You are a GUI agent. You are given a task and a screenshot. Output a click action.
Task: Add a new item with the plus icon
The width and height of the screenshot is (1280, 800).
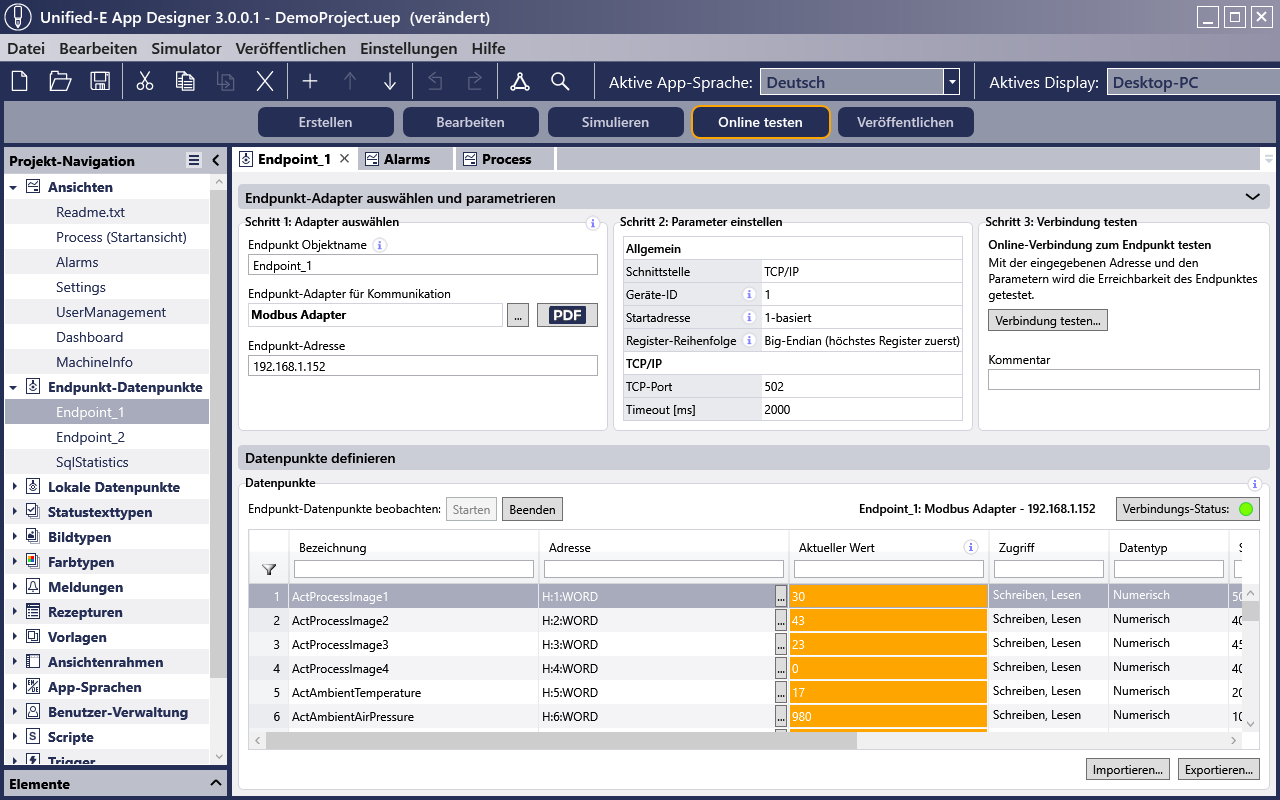pyautogui.click(x=310, y=82)
